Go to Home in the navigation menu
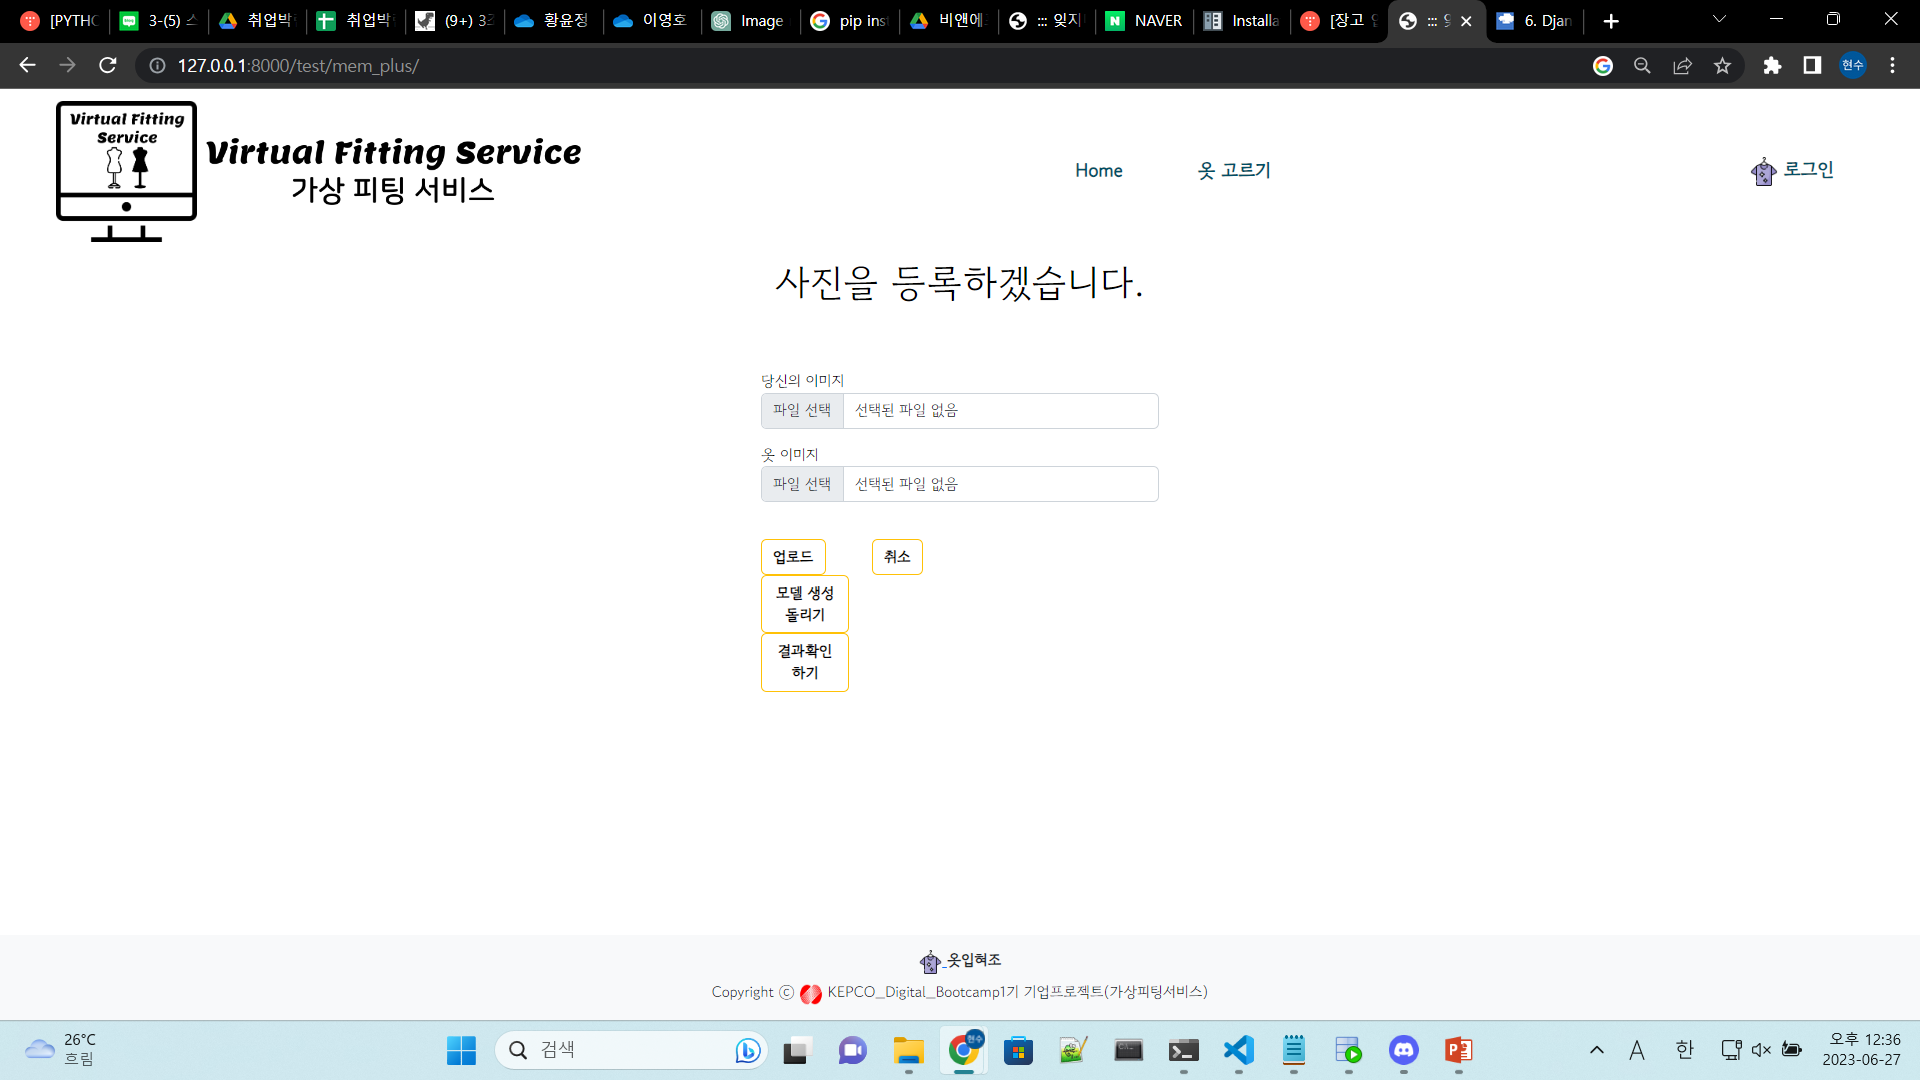The width and height of the screenshot is (1920, 1080). click(x=1098, y=171)
